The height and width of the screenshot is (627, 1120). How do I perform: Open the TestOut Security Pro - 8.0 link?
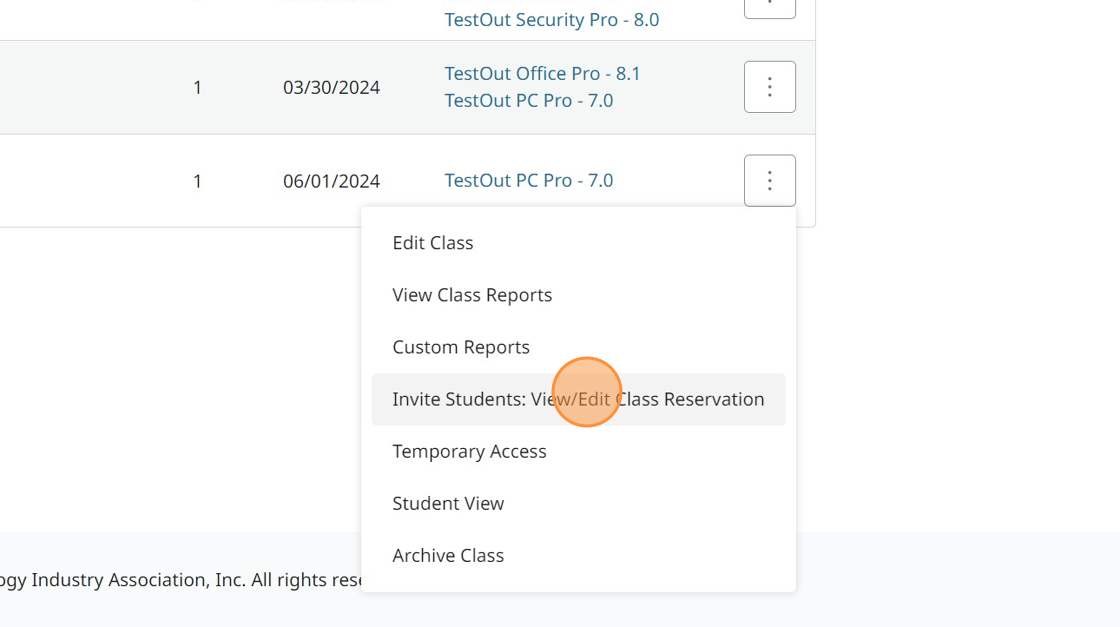tap(551, 20)
